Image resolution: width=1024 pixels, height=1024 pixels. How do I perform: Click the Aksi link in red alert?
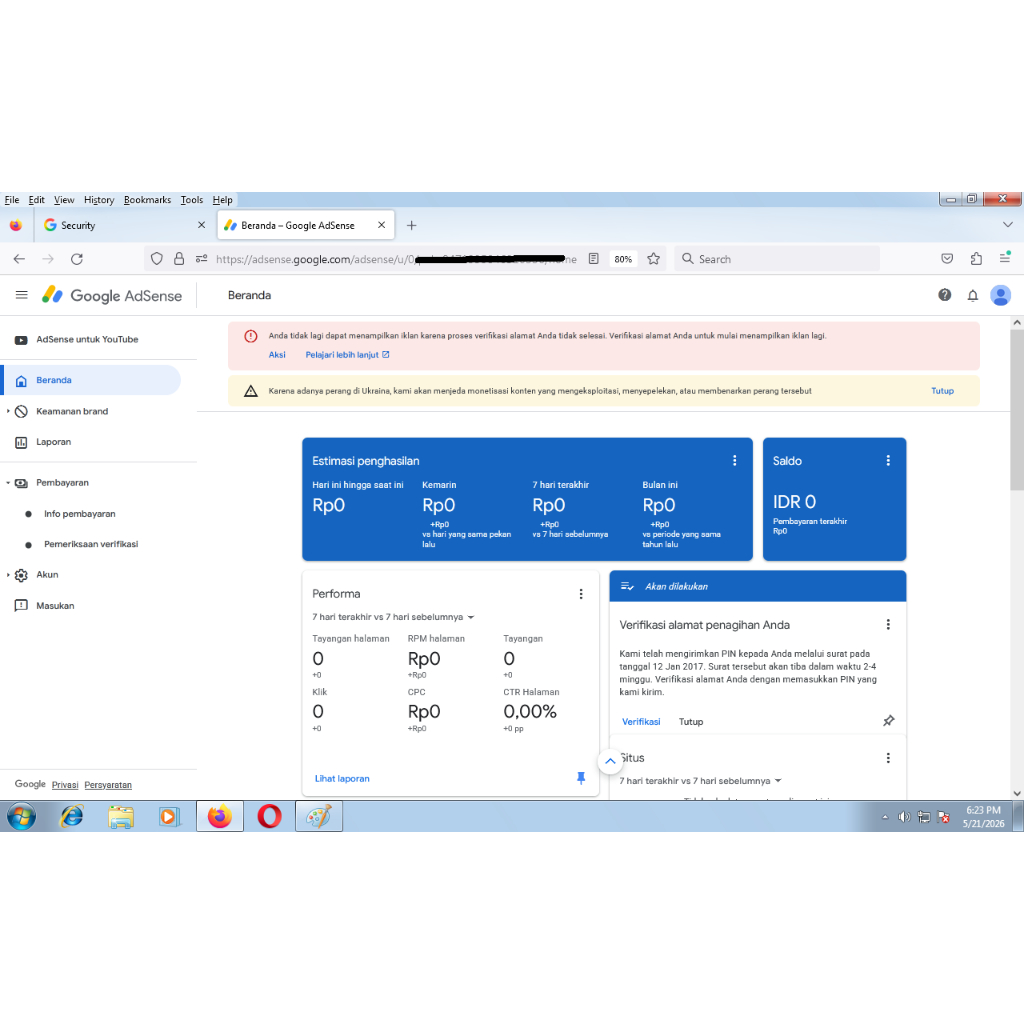pos(277,355)
